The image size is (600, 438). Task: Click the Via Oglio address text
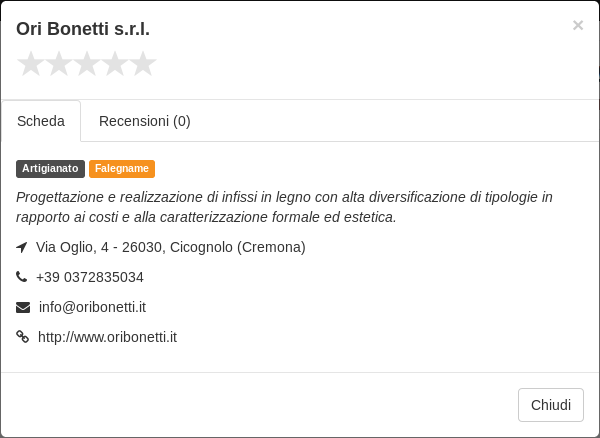171,247
